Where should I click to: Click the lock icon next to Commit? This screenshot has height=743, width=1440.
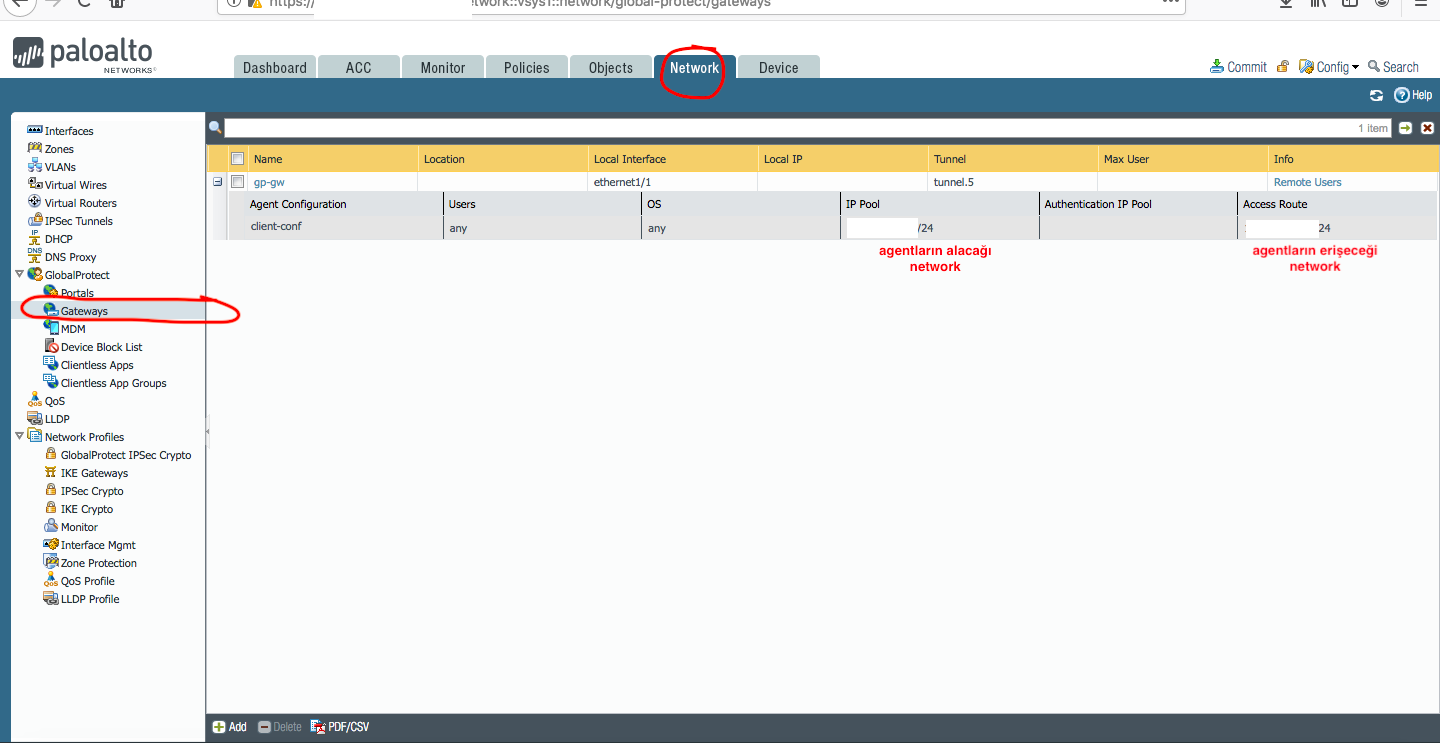(x=1283, y=67)
